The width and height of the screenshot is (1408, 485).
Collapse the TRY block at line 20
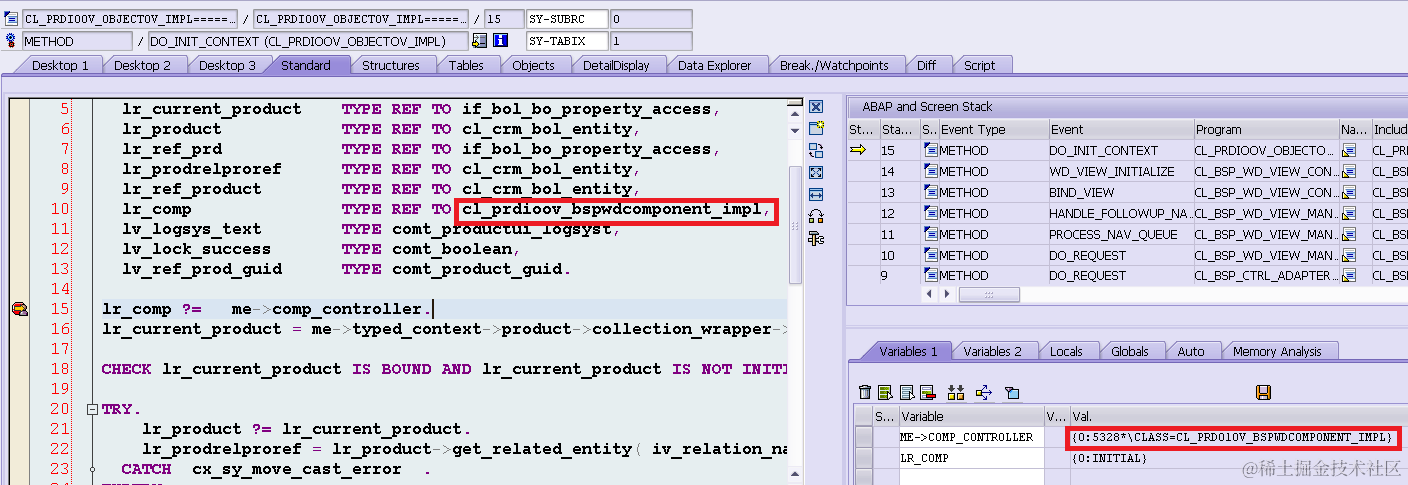(x=92, y=409)
